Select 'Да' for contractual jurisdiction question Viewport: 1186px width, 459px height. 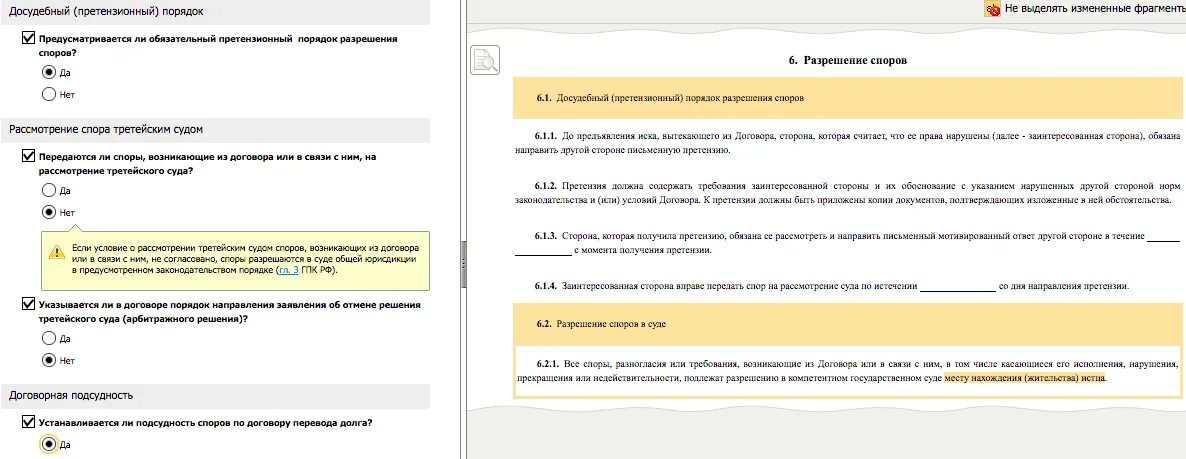point(49,445)
